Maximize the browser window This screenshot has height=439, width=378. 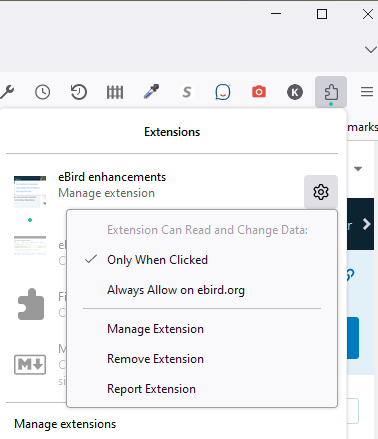[x=322, y=14]
